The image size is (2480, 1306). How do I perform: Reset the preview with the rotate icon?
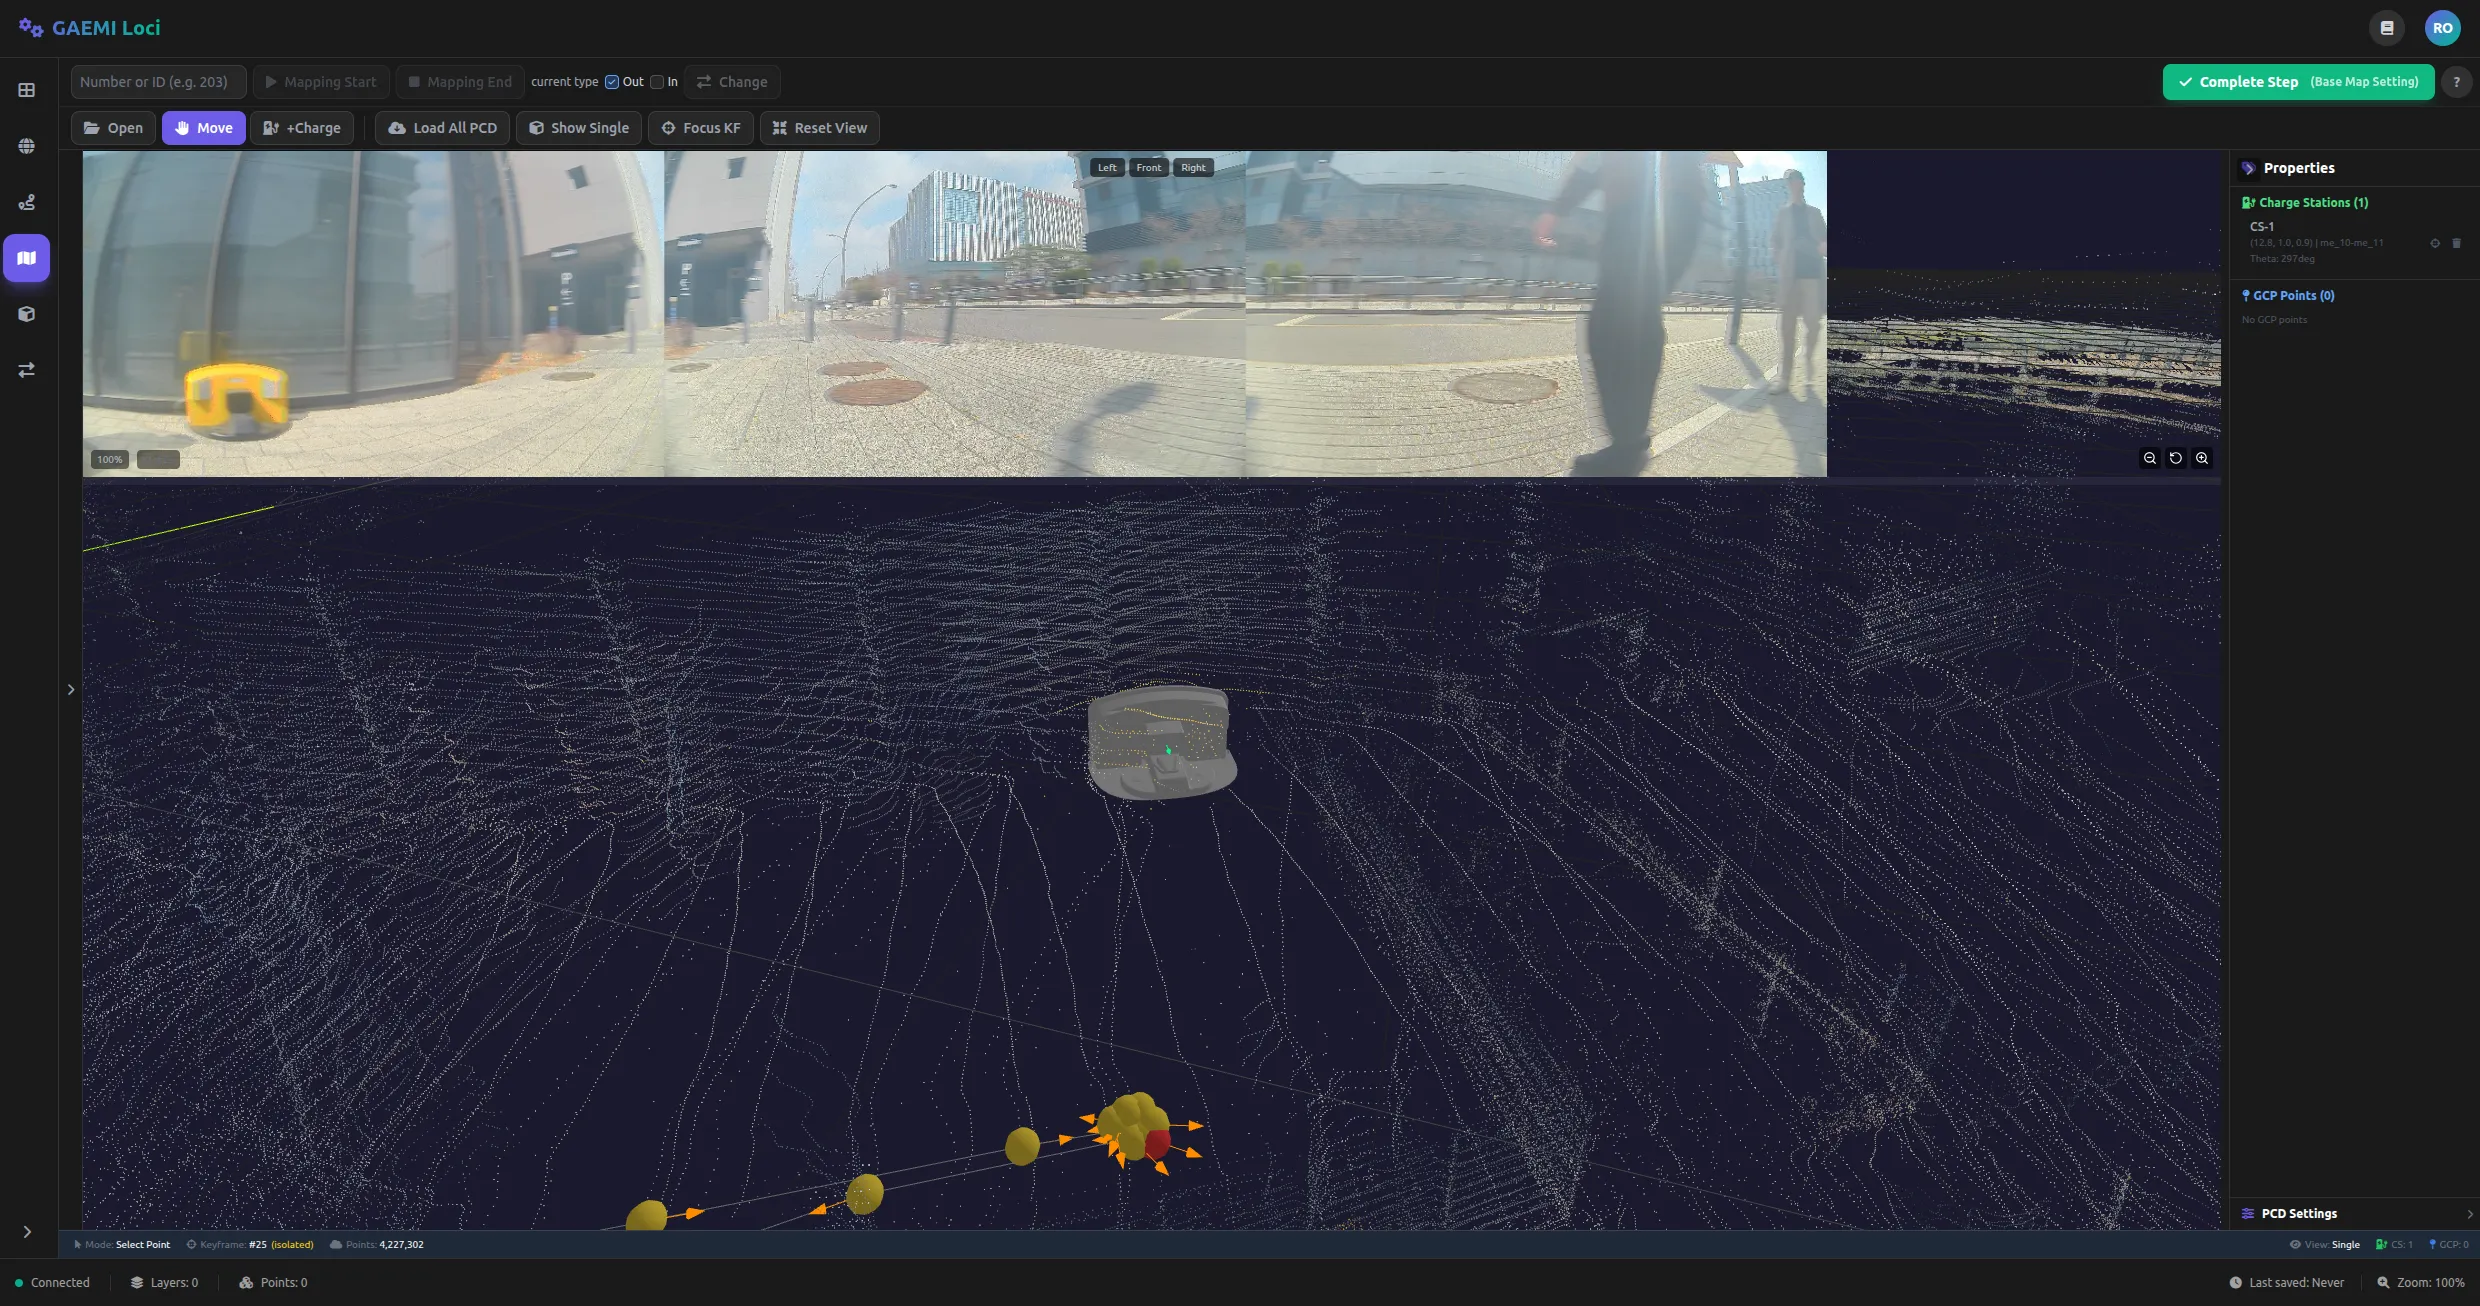[x=2176, y=458]
